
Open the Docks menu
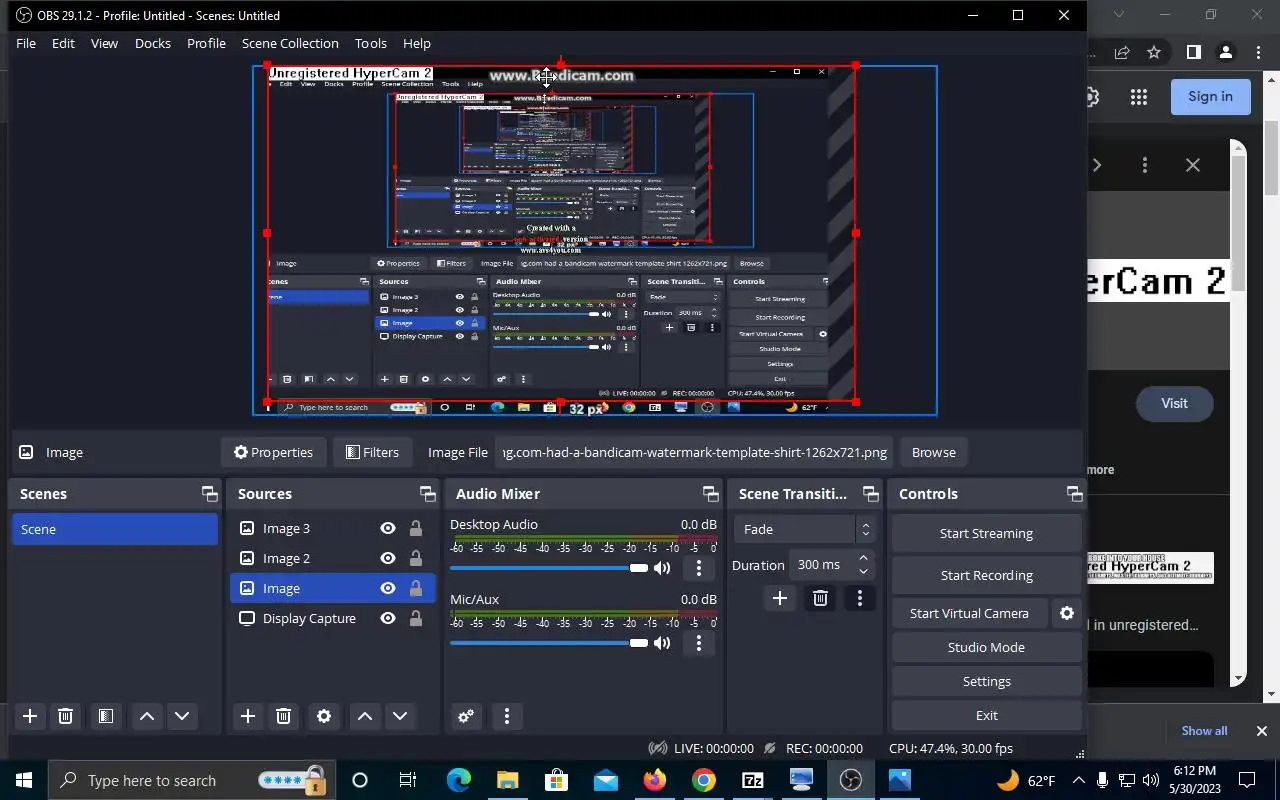[153, 43]
